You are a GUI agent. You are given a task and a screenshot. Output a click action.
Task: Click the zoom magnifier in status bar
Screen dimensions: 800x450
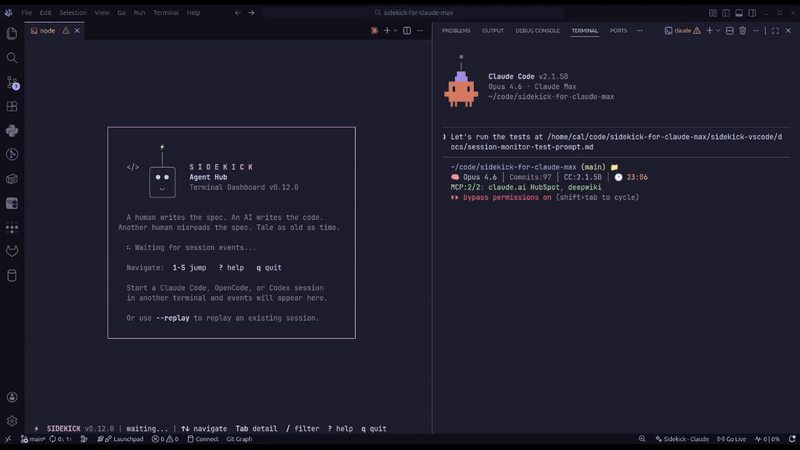tap(642, 439)
